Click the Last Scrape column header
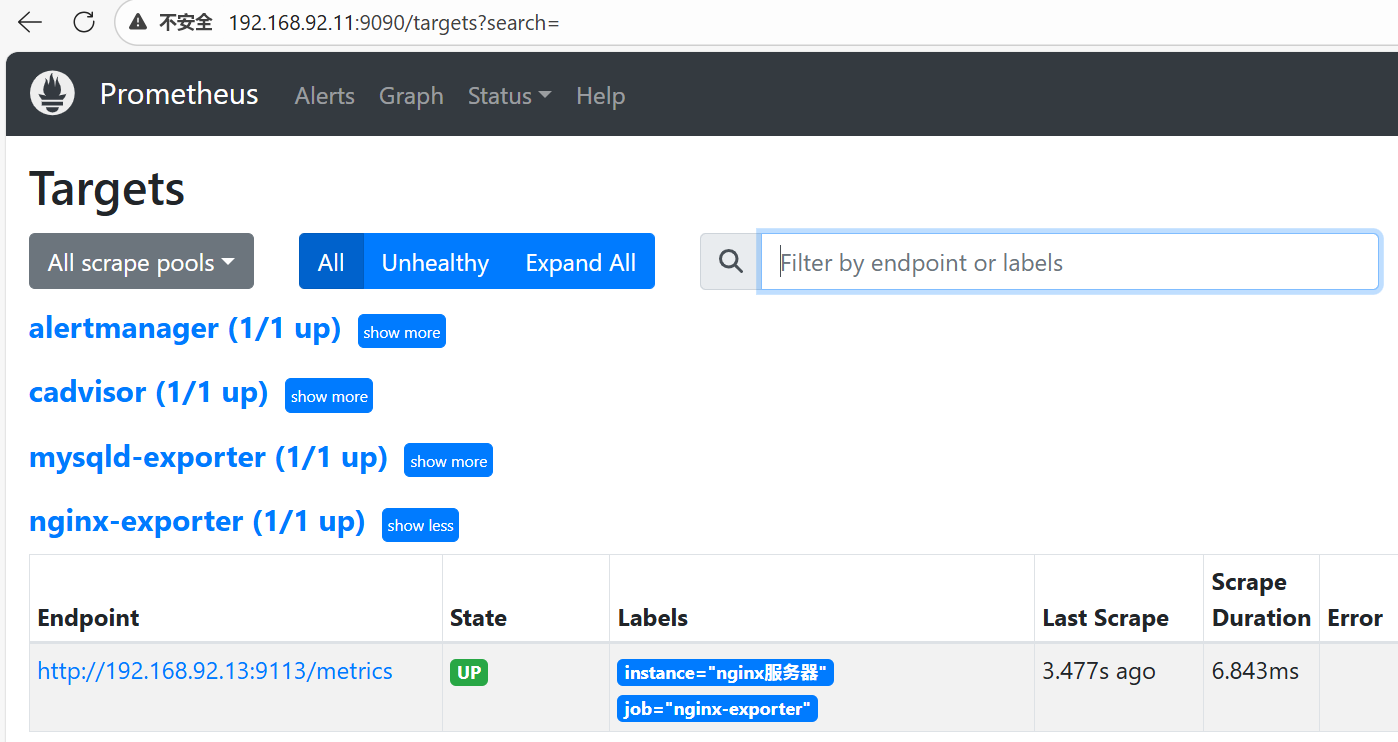This screenshot has height=742, width=1398. click(x=1105, y=618)
